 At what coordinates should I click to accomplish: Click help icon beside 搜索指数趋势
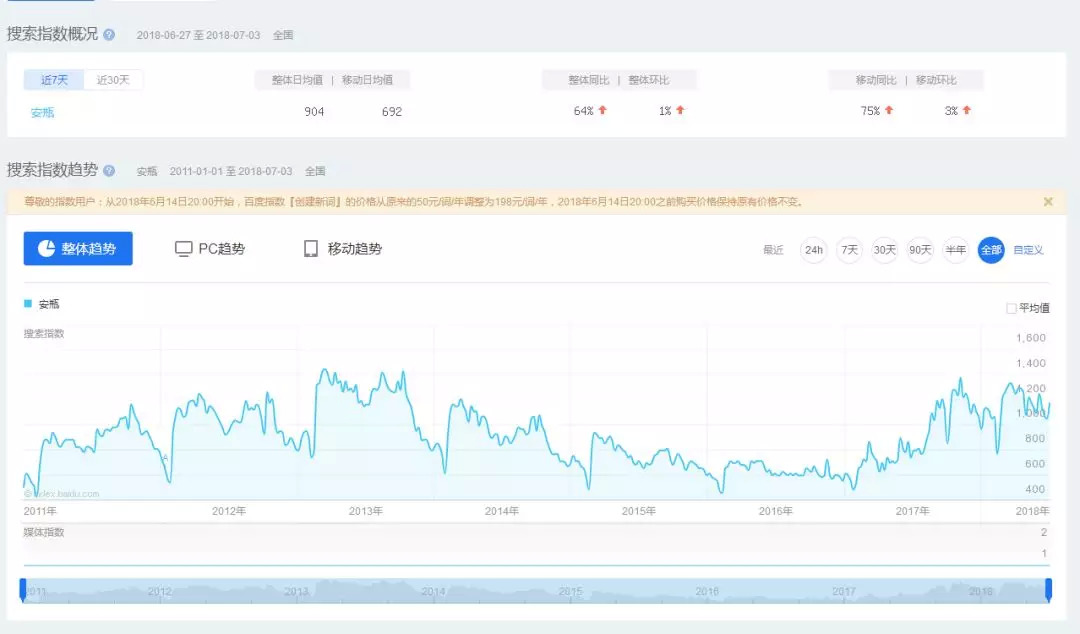pos(109,171)
